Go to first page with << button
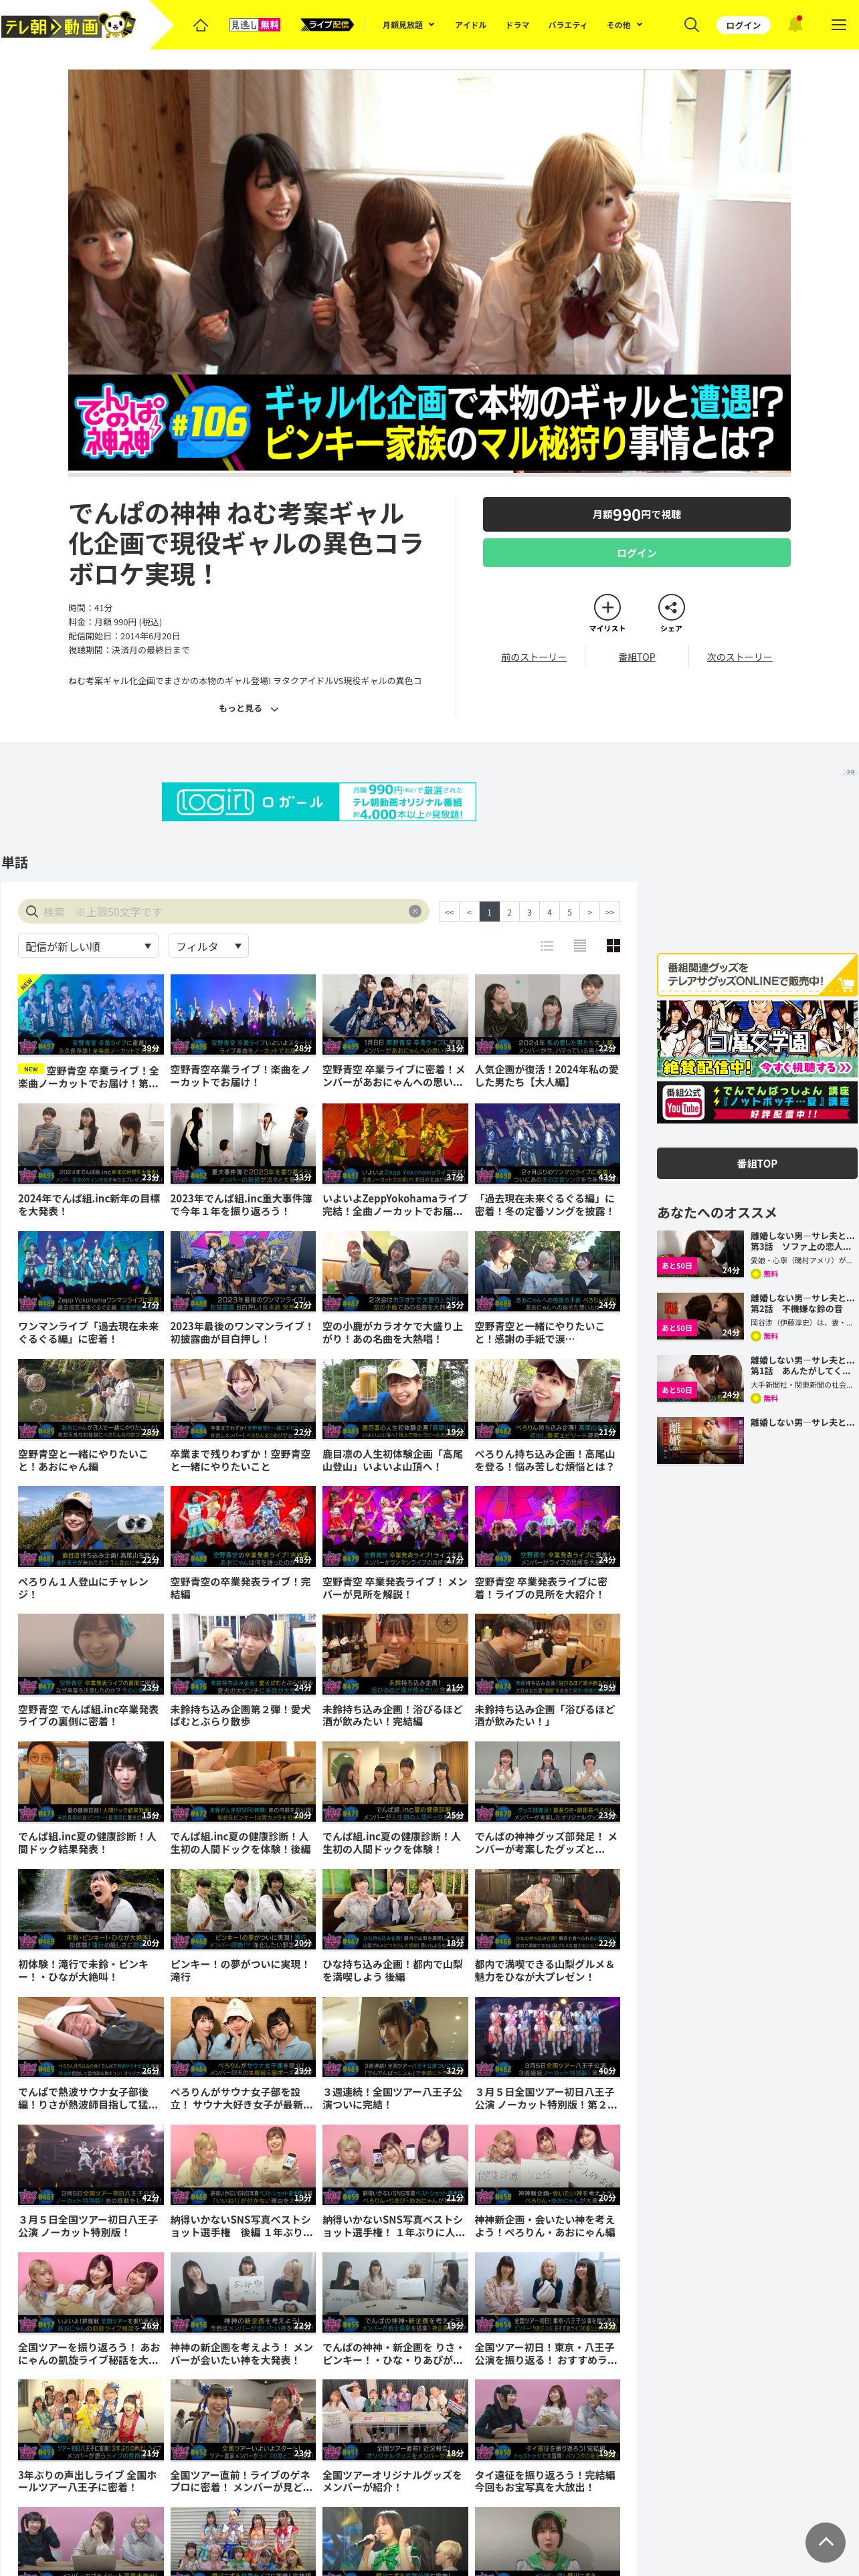Viewport: 859px width, 2576px height. tap(449, 911)
